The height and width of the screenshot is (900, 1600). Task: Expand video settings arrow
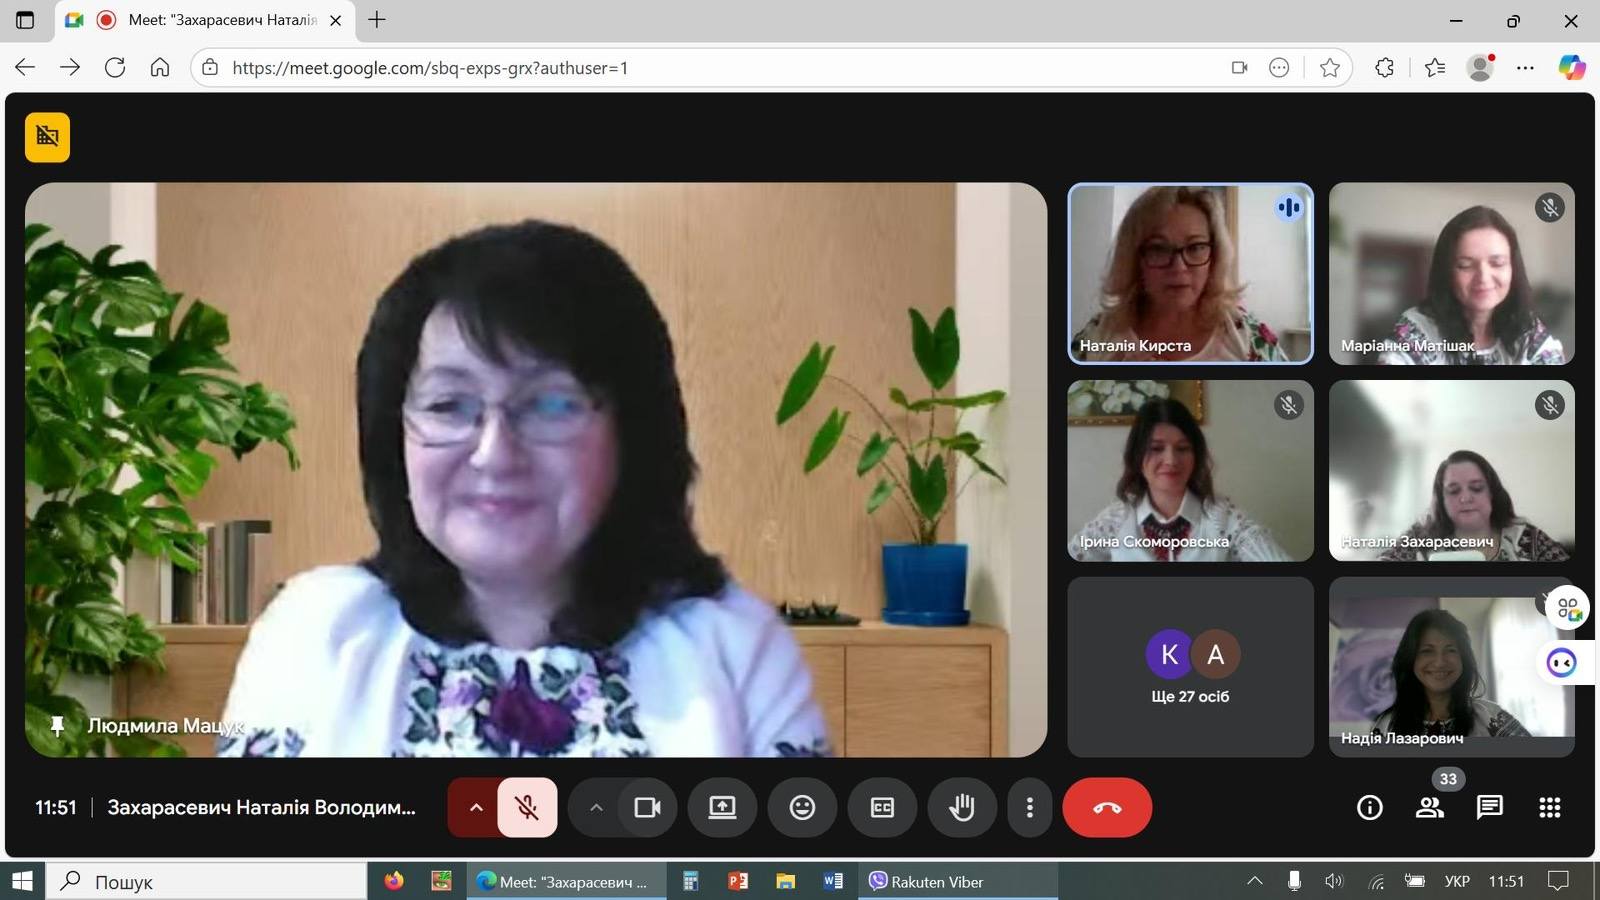click(x=596, y=807)
